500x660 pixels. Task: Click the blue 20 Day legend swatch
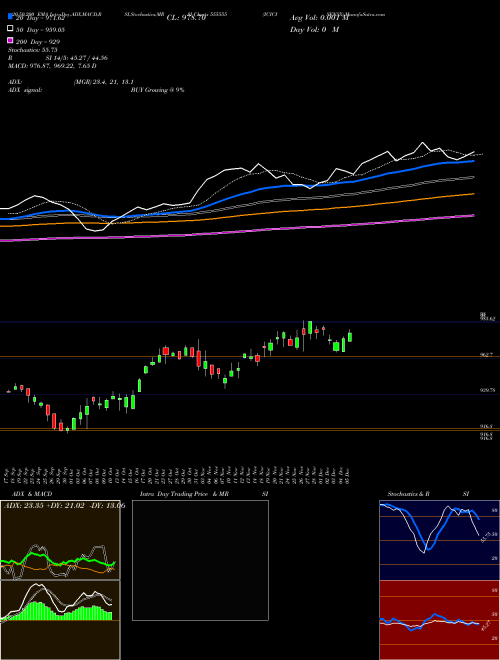pos(10,17)
